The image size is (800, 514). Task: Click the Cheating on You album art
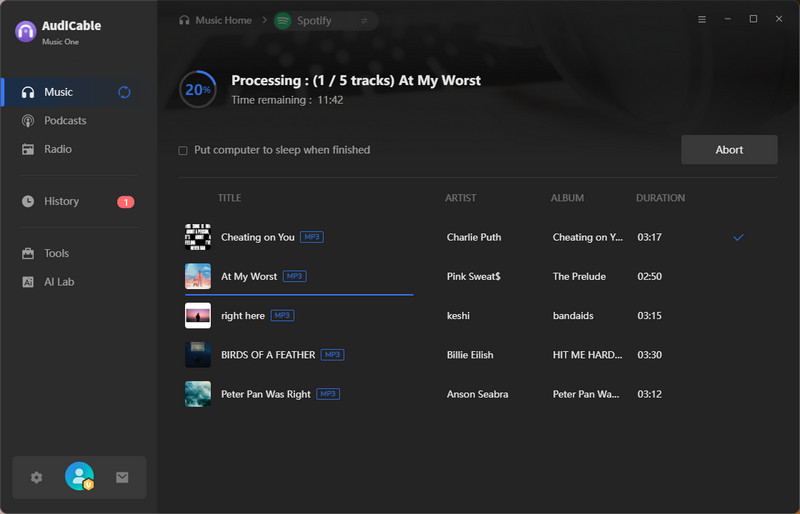[x=198, y=237]
